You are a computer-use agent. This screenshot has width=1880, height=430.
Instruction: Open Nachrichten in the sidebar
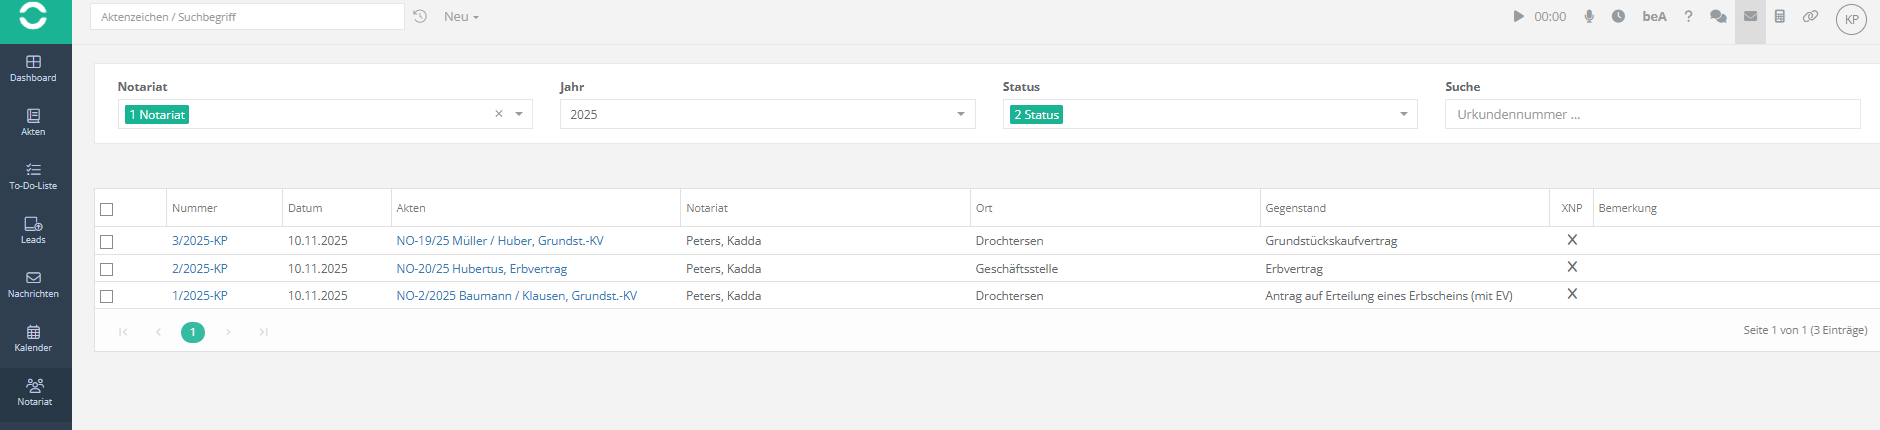(x=33, y=284)
